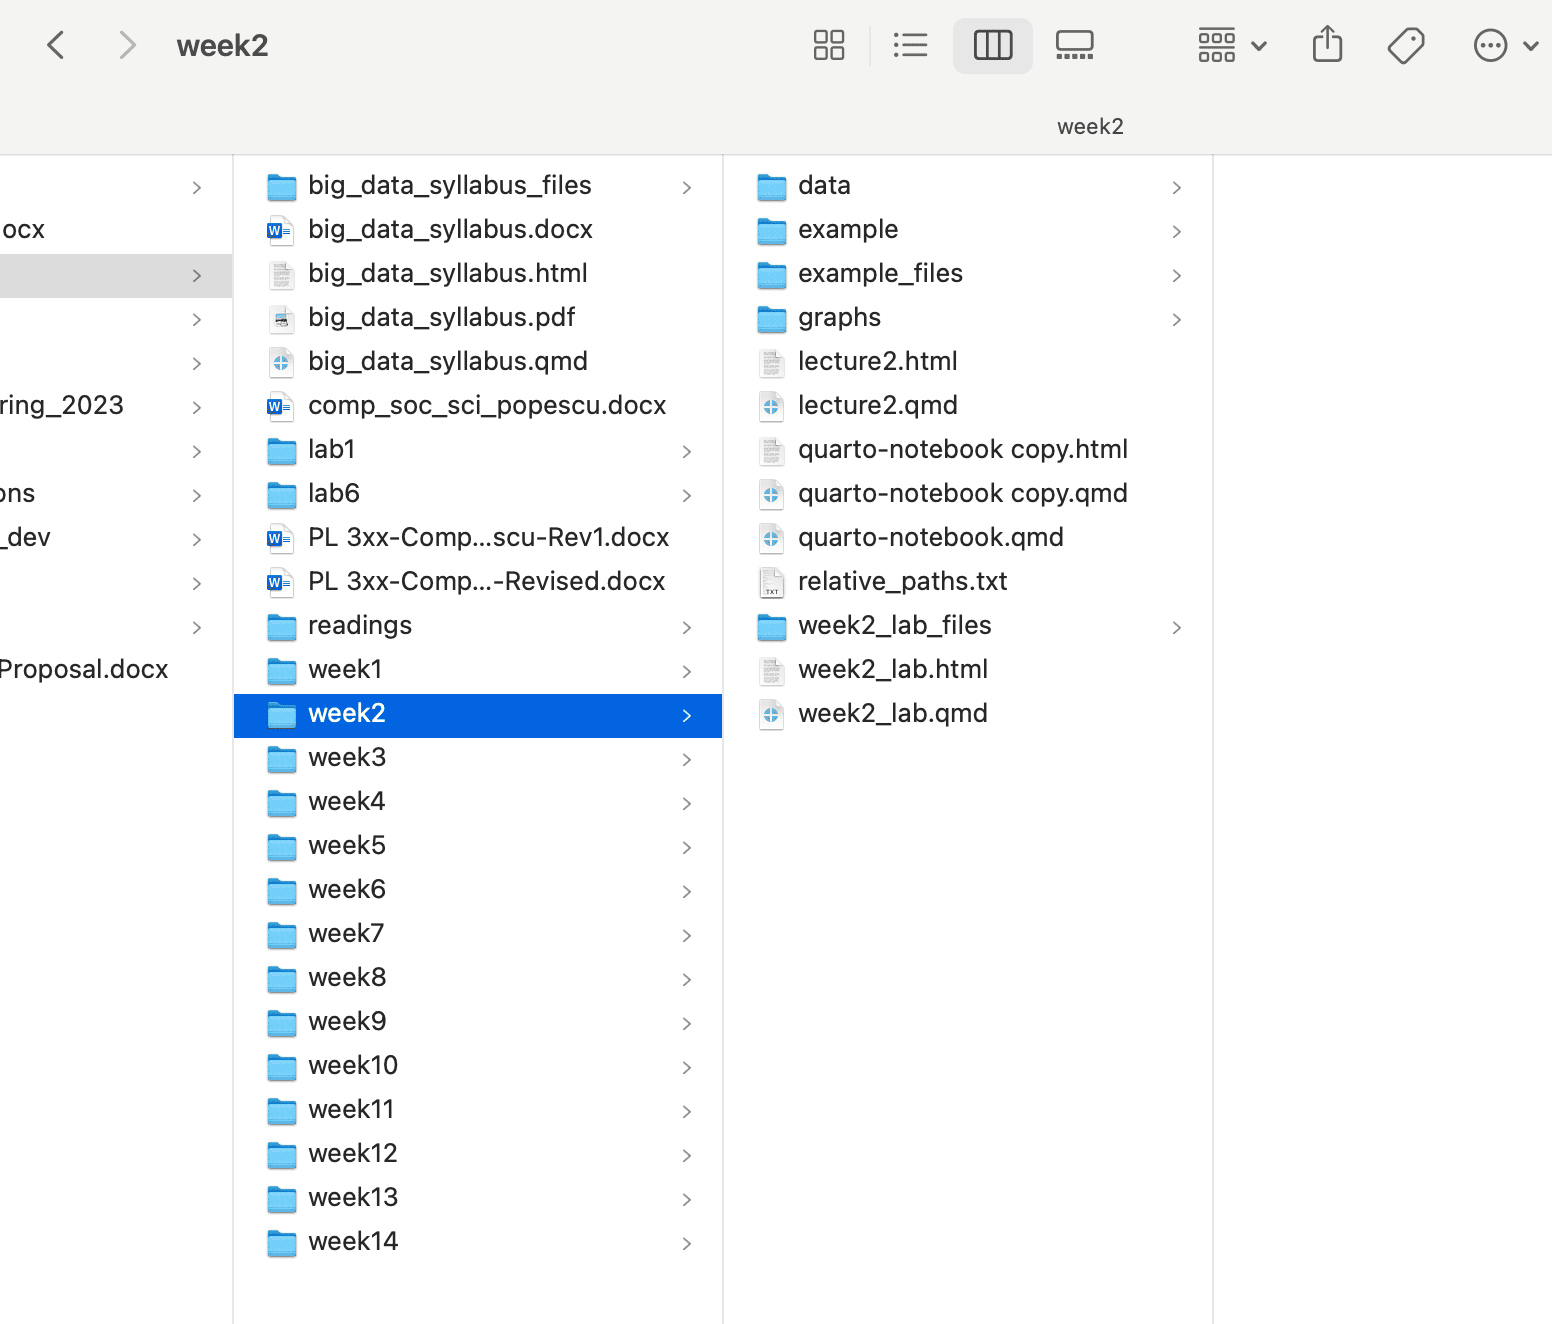Select relative_paths.txt text file
This screenshot has height=1324, width=1552.
pyautogui.click(x=902, y=582)
